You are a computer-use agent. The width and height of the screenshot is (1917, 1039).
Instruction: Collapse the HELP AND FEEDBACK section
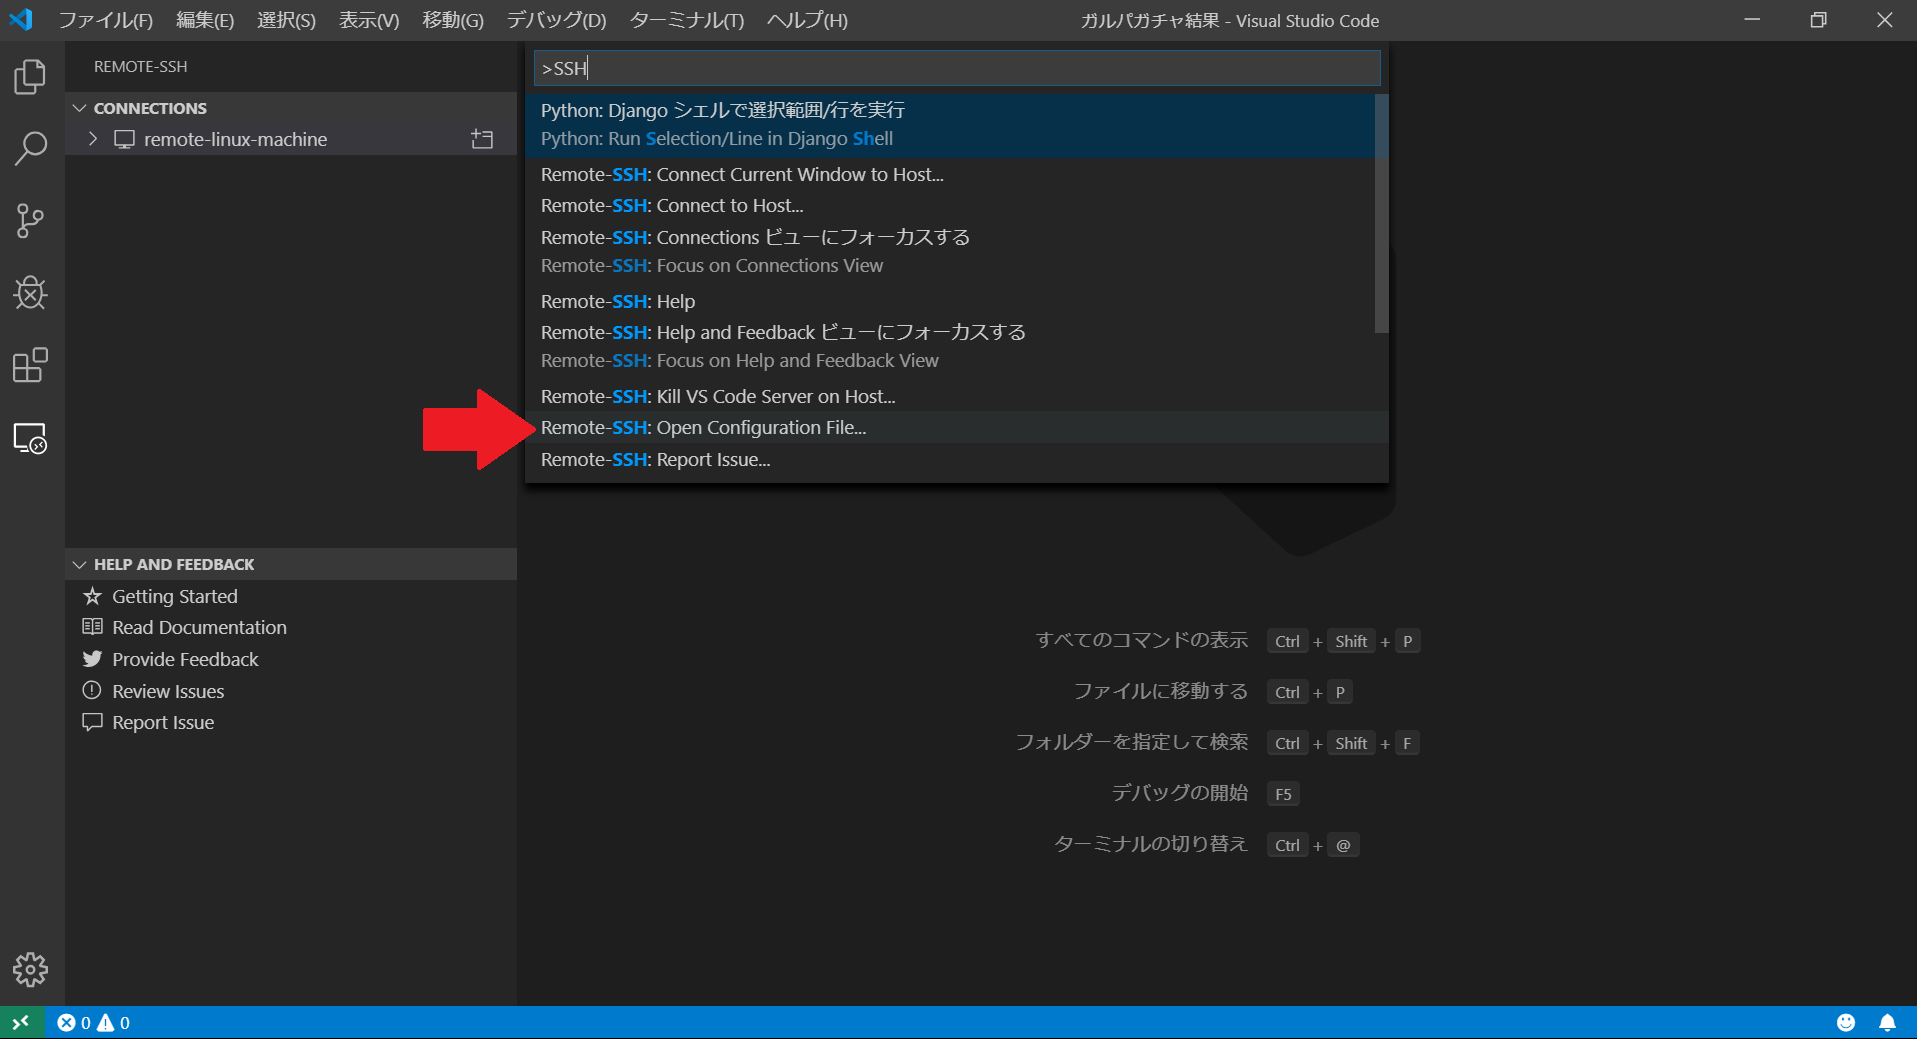80,564
